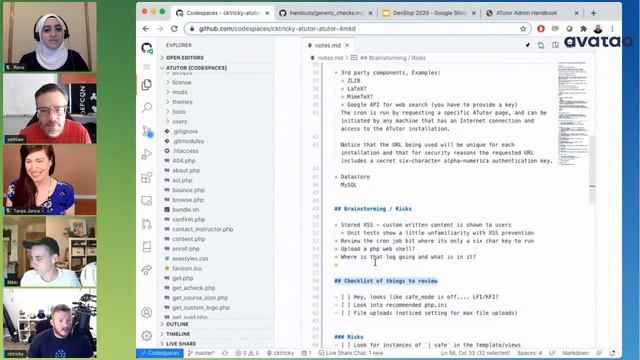Click the notifications bell in the status bar
Screen dimensions: 640x360
tap(612, 353)
